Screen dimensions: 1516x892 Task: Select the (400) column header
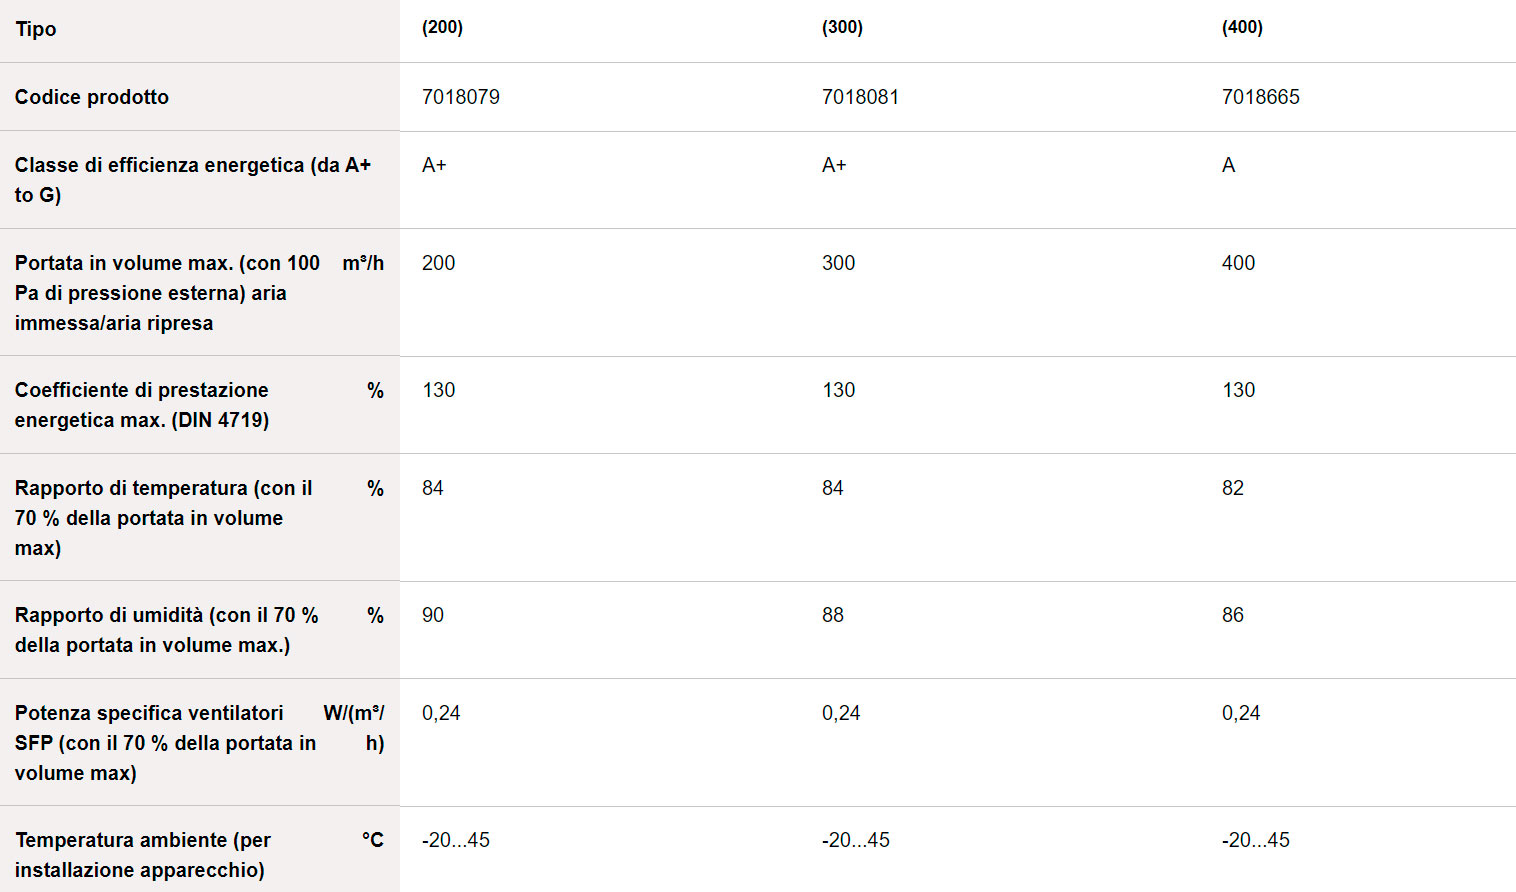pyautogui.click(x=1242, y=27)
